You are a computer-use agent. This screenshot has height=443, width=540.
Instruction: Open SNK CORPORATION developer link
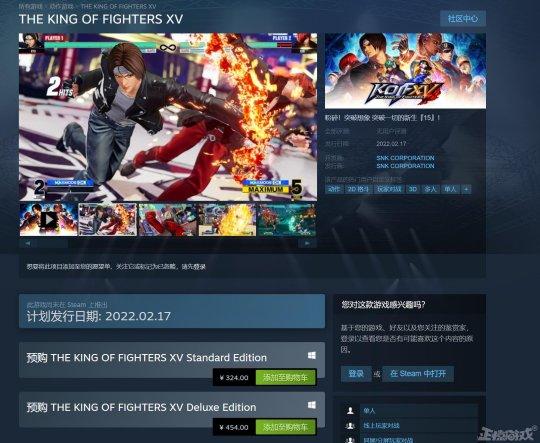[405, 158]
